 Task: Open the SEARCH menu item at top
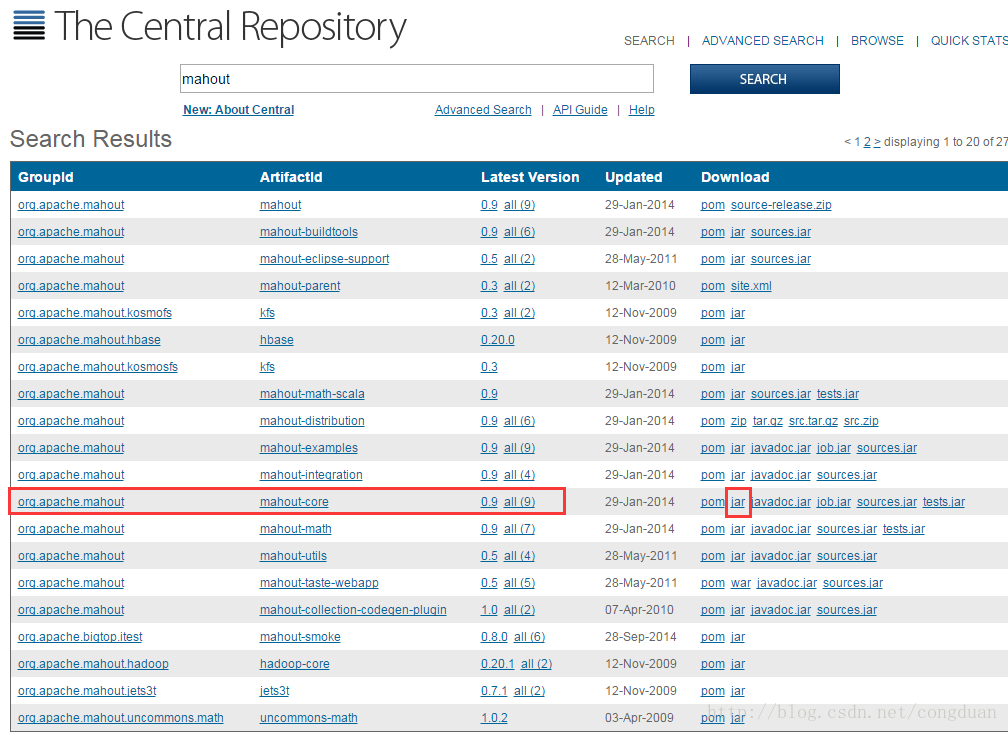pos(649,40)
